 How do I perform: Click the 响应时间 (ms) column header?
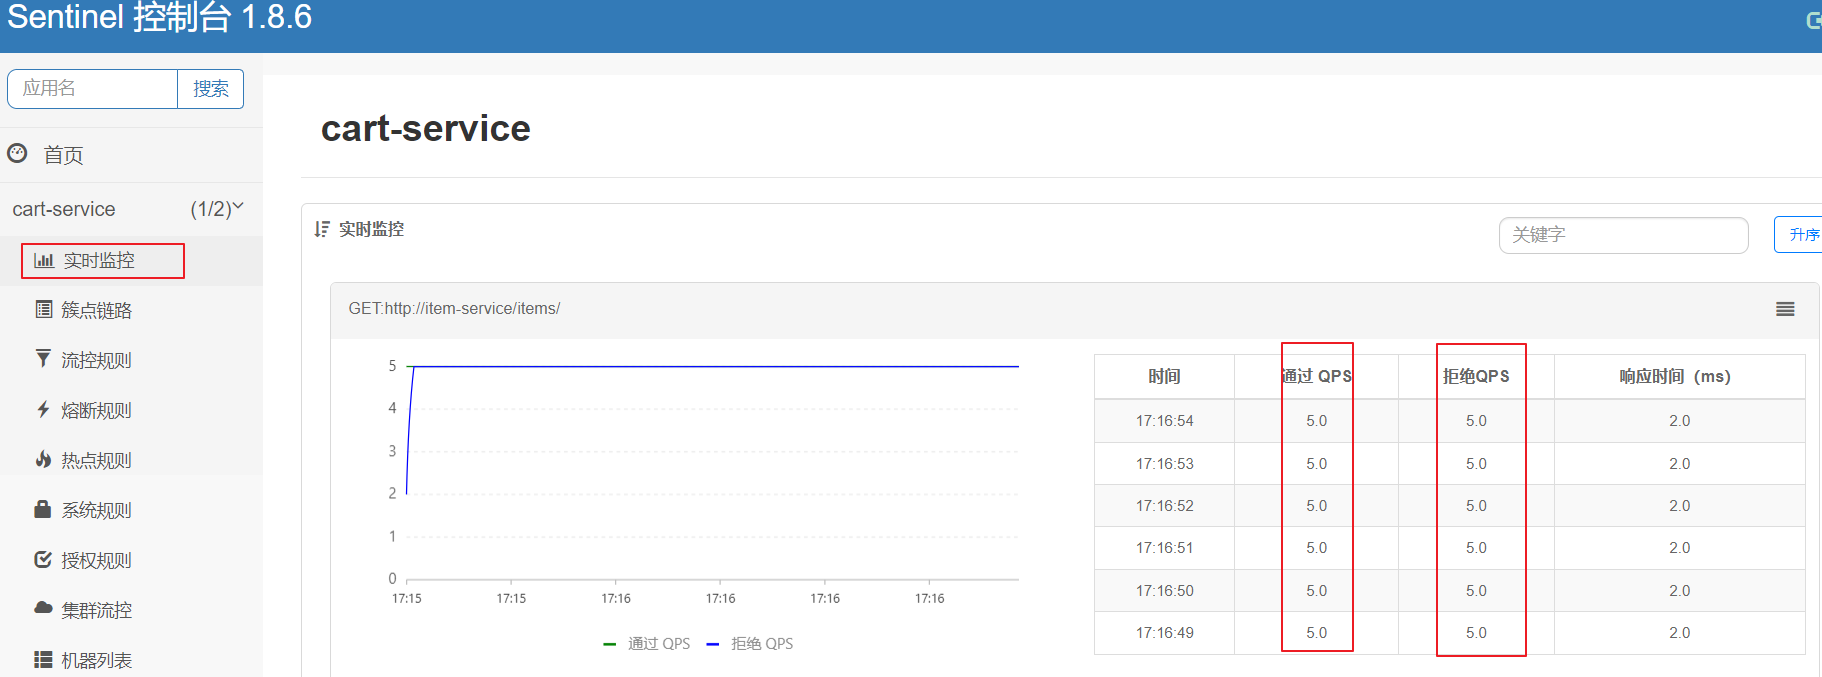[1679, 377]
